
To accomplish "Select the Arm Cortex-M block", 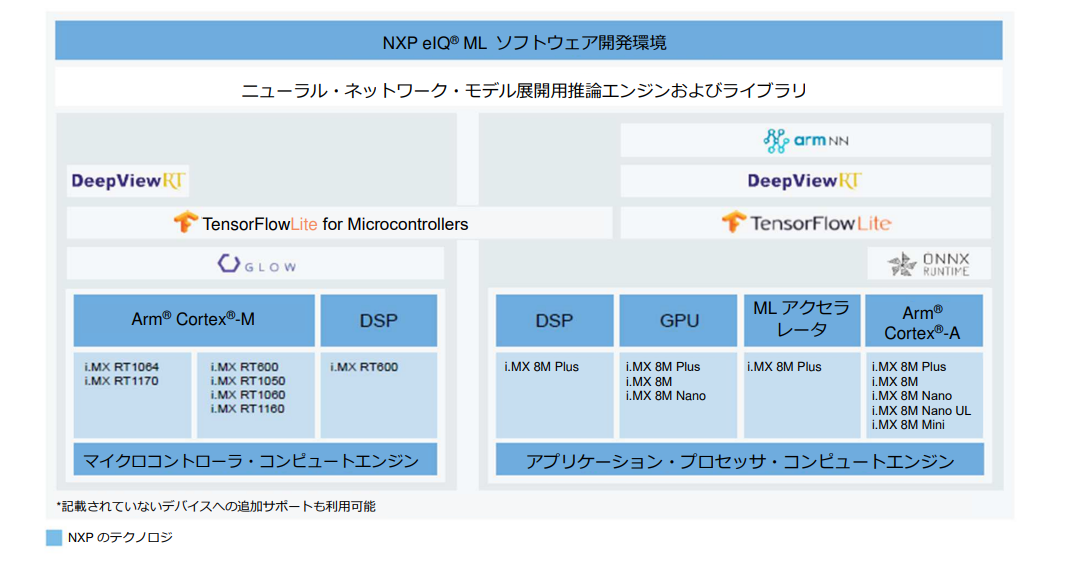I will pos(193,320).
